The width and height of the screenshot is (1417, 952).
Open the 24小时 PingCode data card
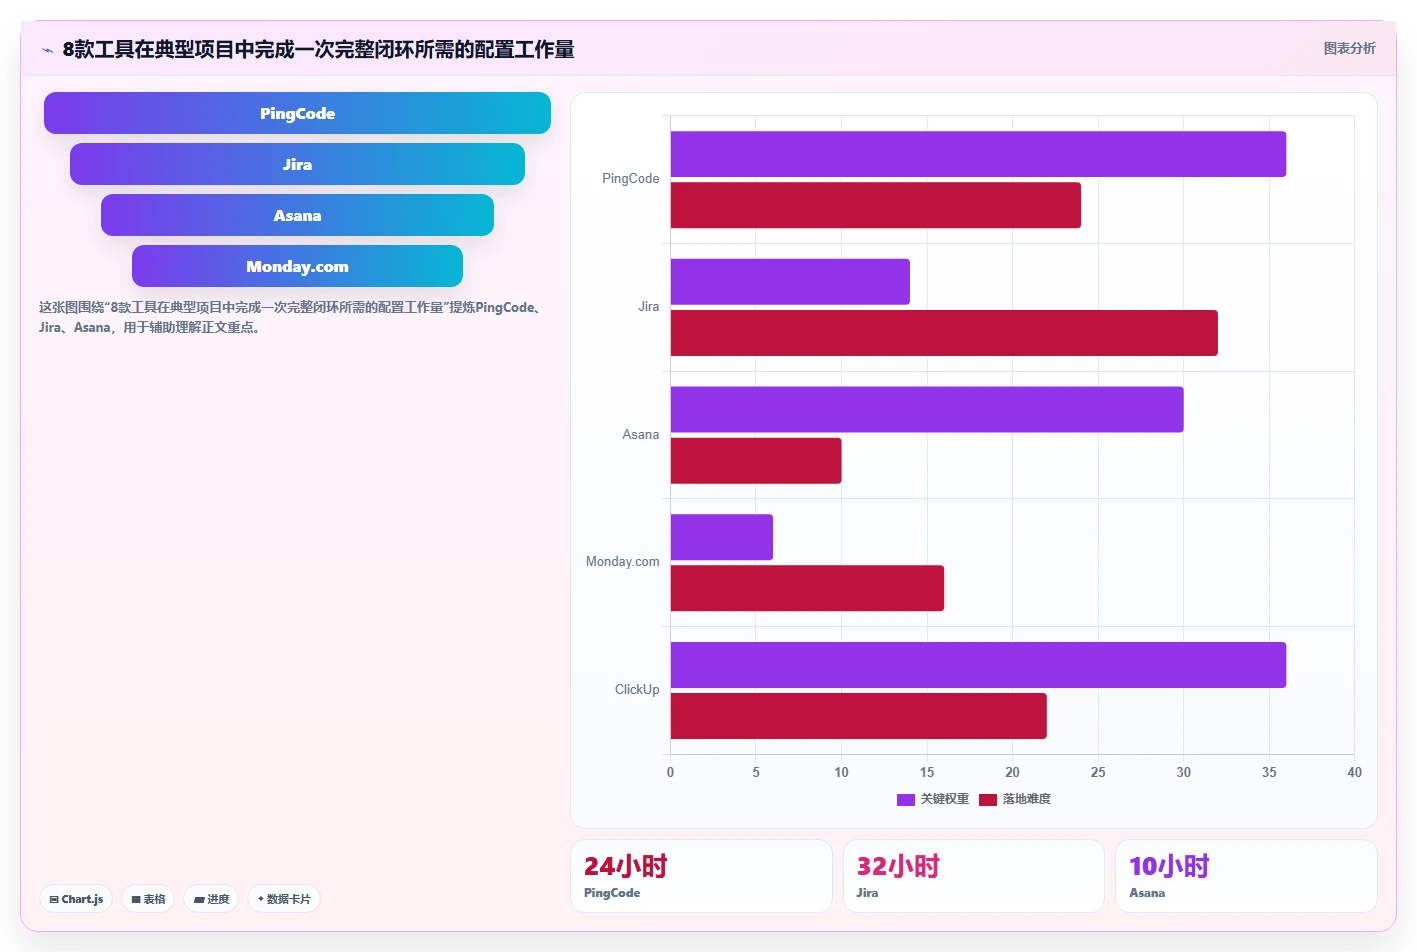tap(701, 876)
